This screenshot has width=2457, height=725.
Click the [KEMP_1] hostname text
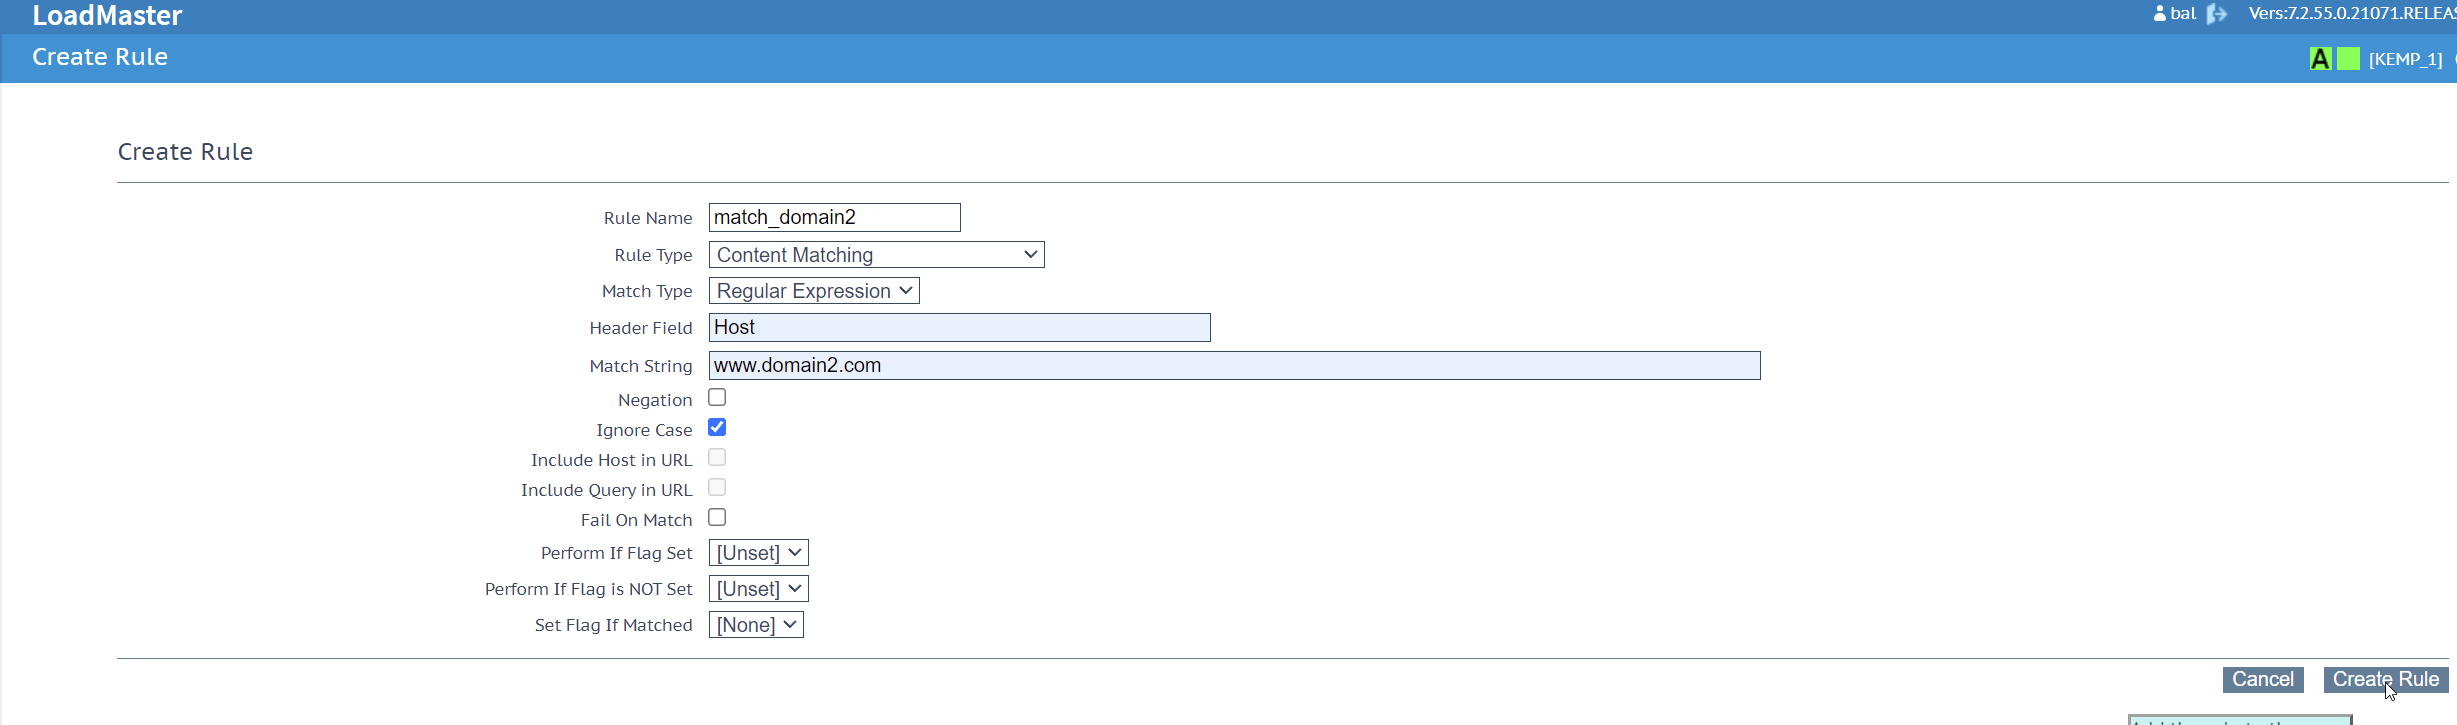[2406, 60]
